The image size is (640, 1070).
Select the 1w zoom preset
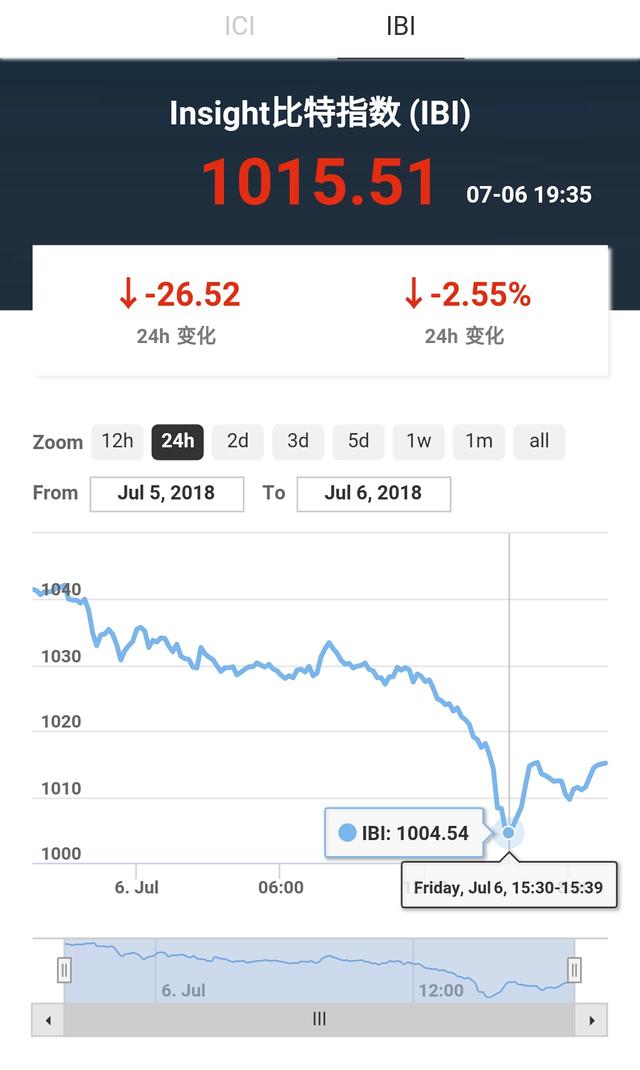click(x=418, y=441)
